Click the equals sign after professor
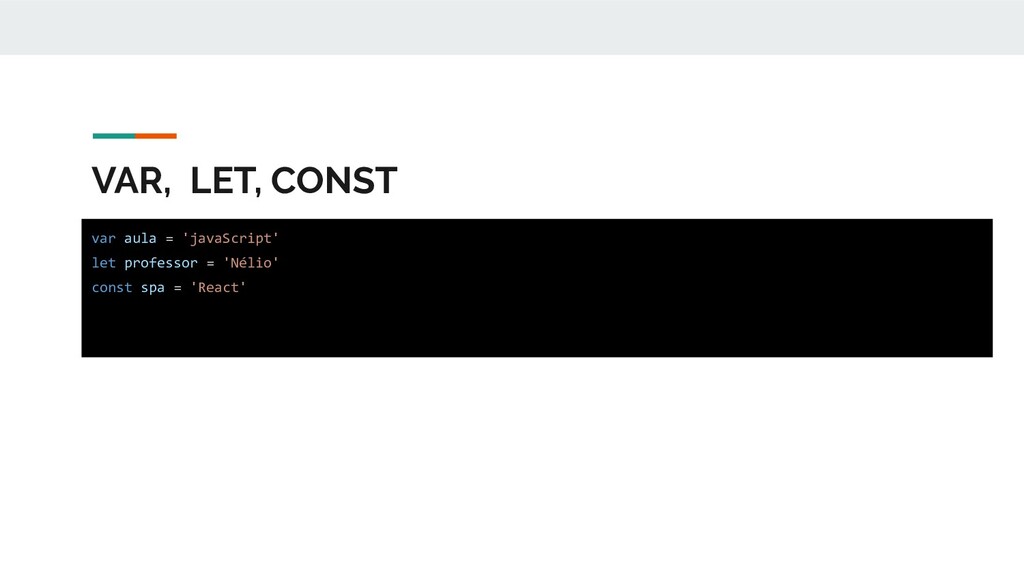Image resolution: width=1024 pixels, height=576 pixels. [x=210, y=263]
